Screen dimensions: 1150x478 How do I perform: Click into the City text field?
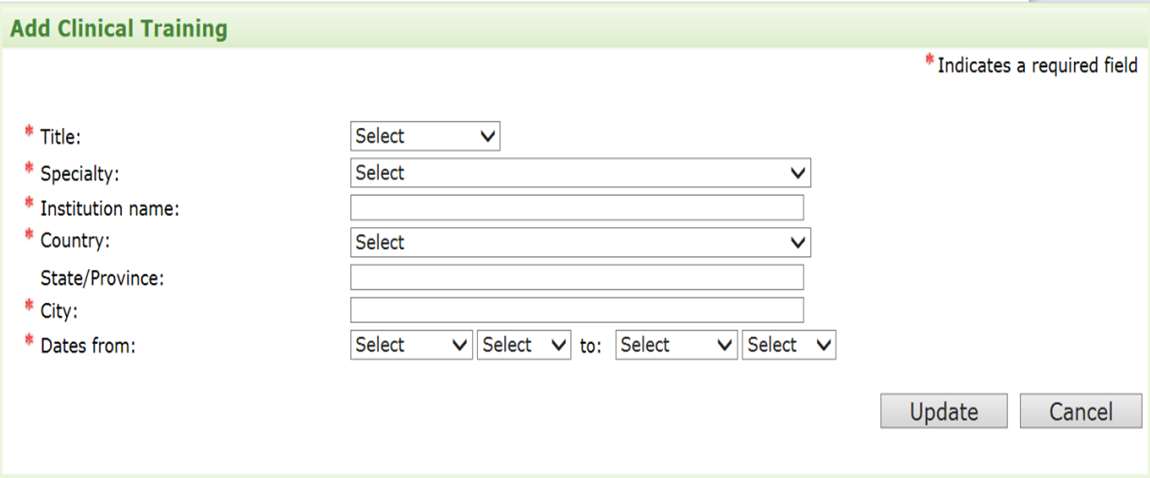click(577, 311)
